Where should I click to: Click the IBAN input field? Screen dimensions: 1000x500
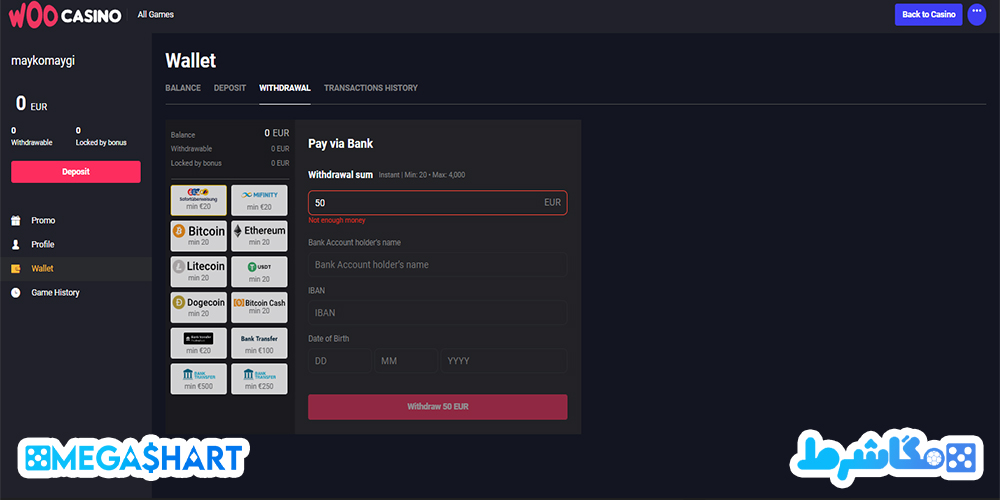438,313
